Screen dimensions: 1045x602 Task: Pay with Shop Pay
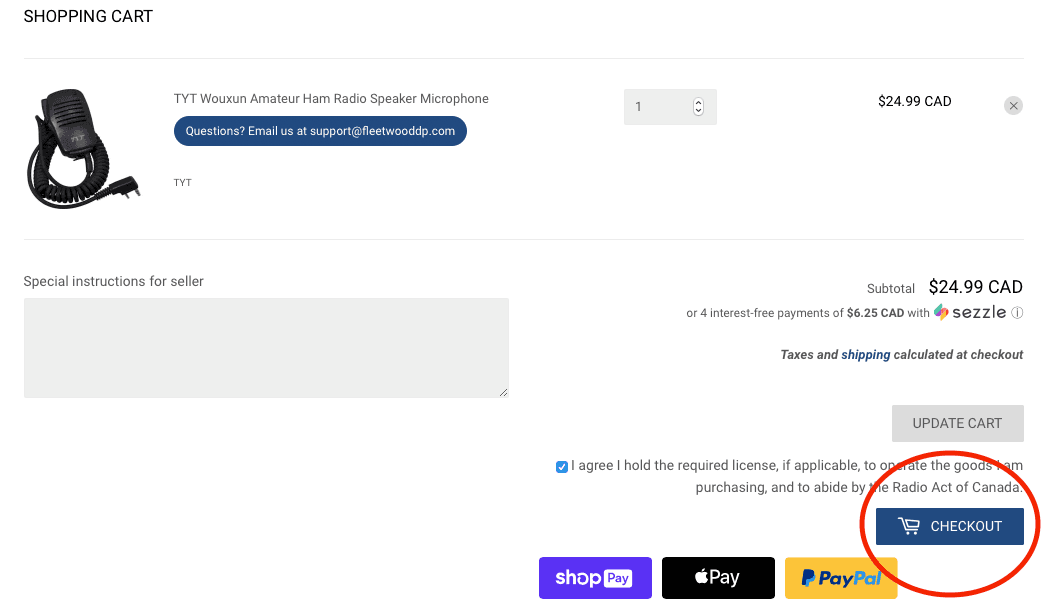pyautogui.click(x=595, y=578)
